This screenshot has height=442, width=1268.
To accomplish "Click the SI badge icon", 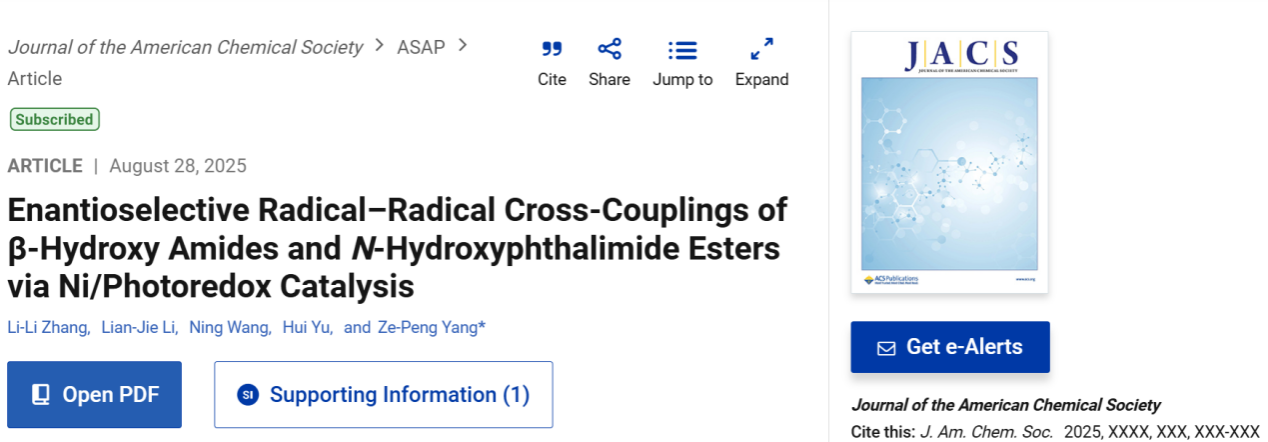I will tap(248, 395).
